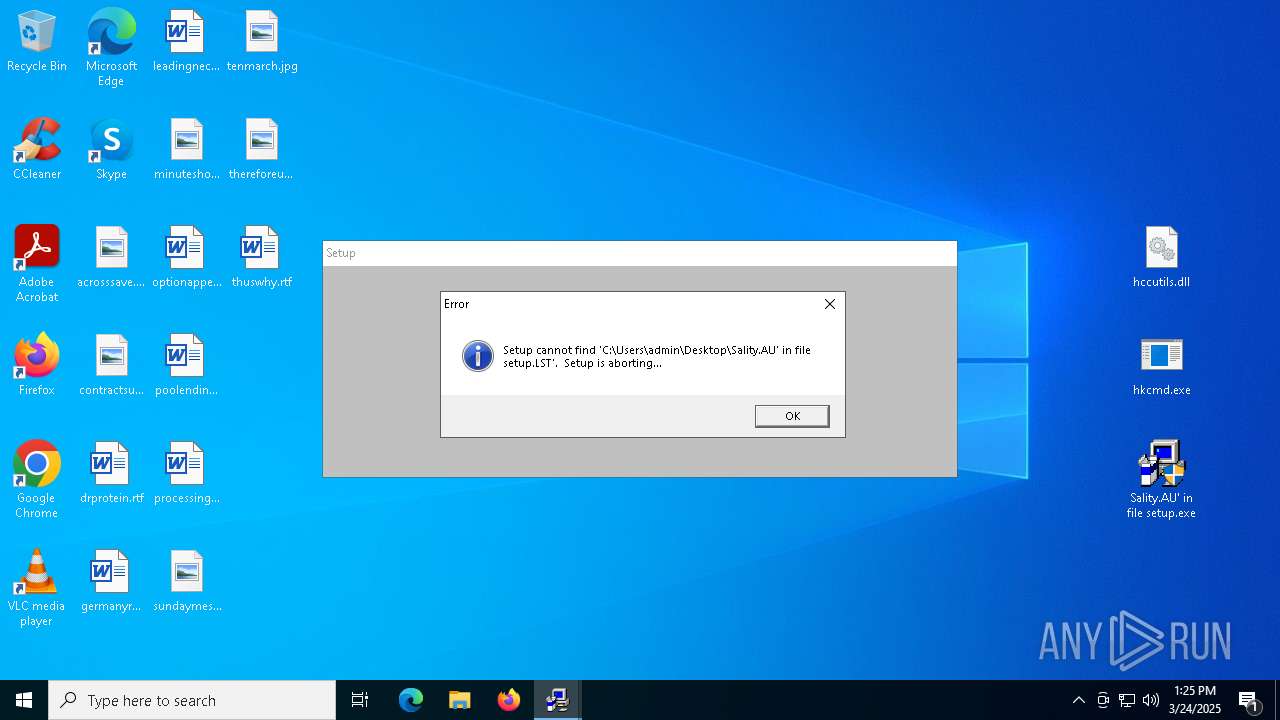Viewport: 1280px width, 720px height.
Task: Select the hccutils.dll file
Action: tap(1161, 258)
